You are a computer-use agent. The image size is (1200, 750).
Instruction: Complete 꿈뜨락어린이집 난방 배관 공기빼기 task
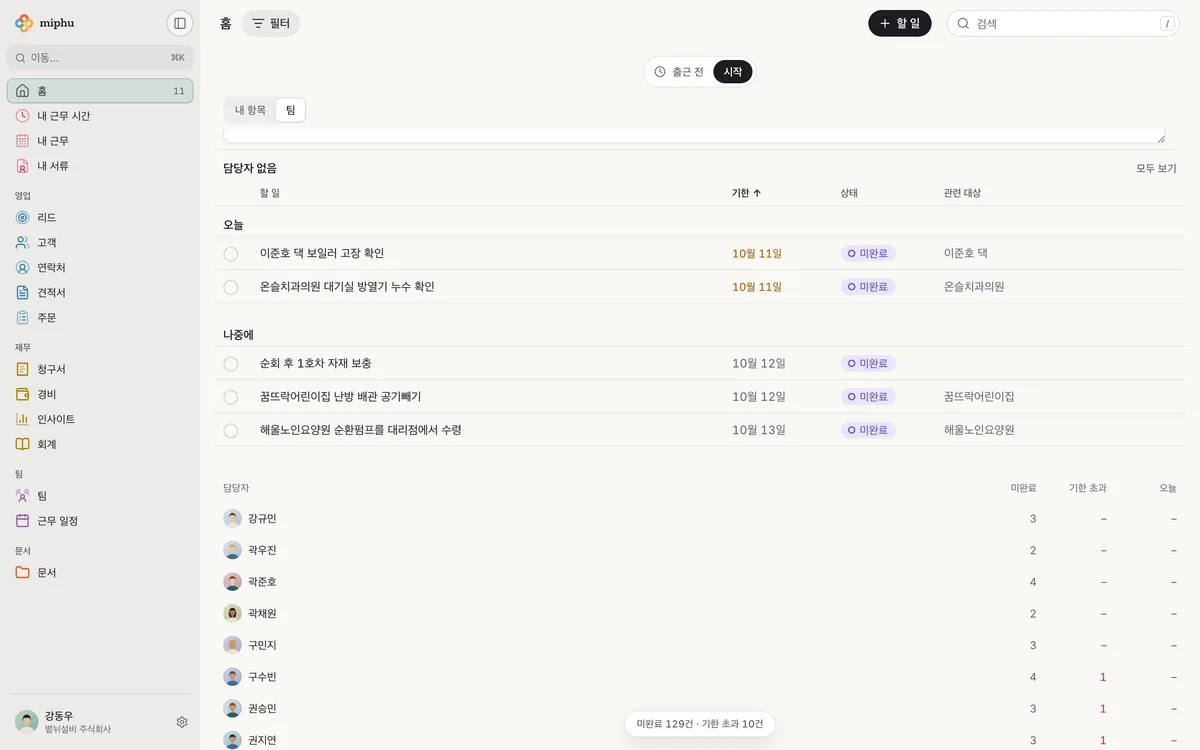tap(231, 397)
